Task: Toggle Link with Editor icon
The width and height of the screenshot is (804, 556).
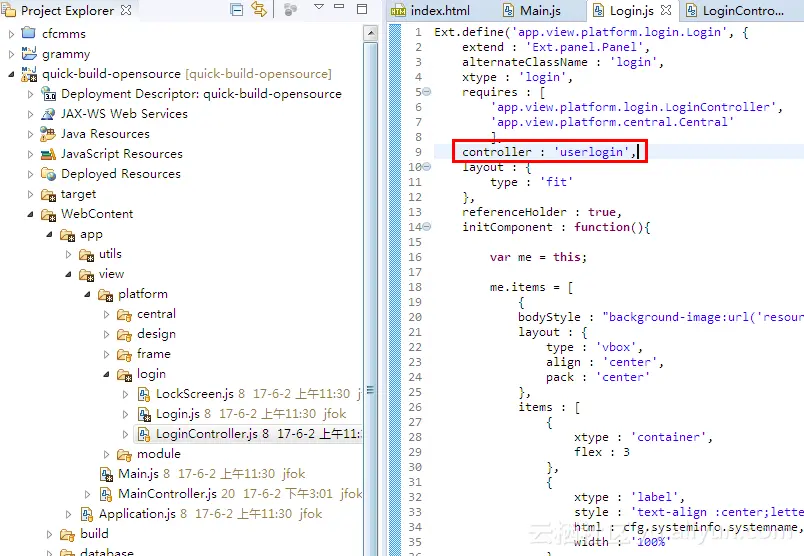Action: (x=259, y=9)
